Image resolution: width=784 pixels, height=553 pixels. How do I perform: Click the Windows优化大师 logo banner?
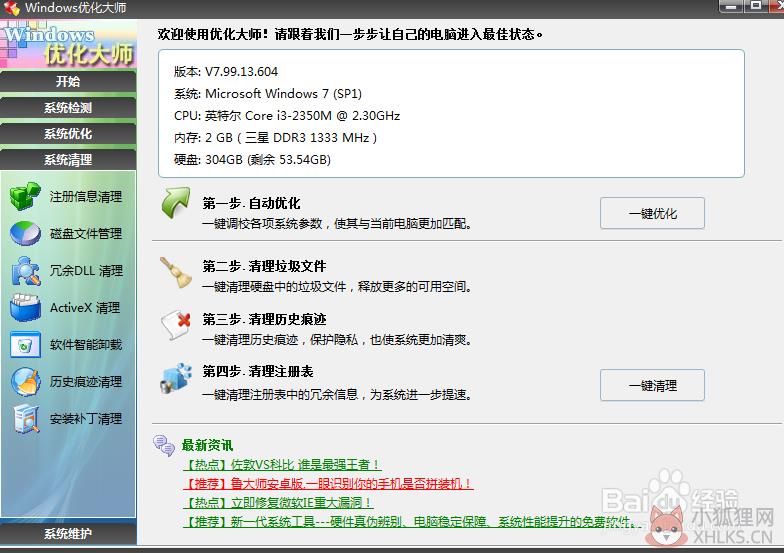tap(68, 45)
